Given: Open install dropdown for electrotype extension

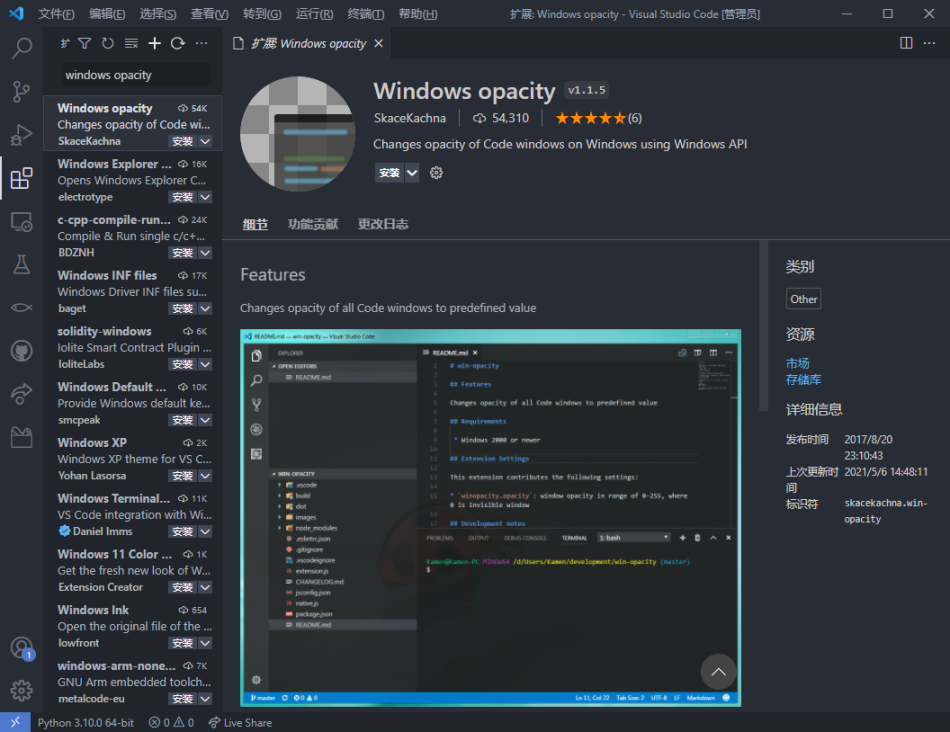Looking at the screenshot, I should coord(206,198).
